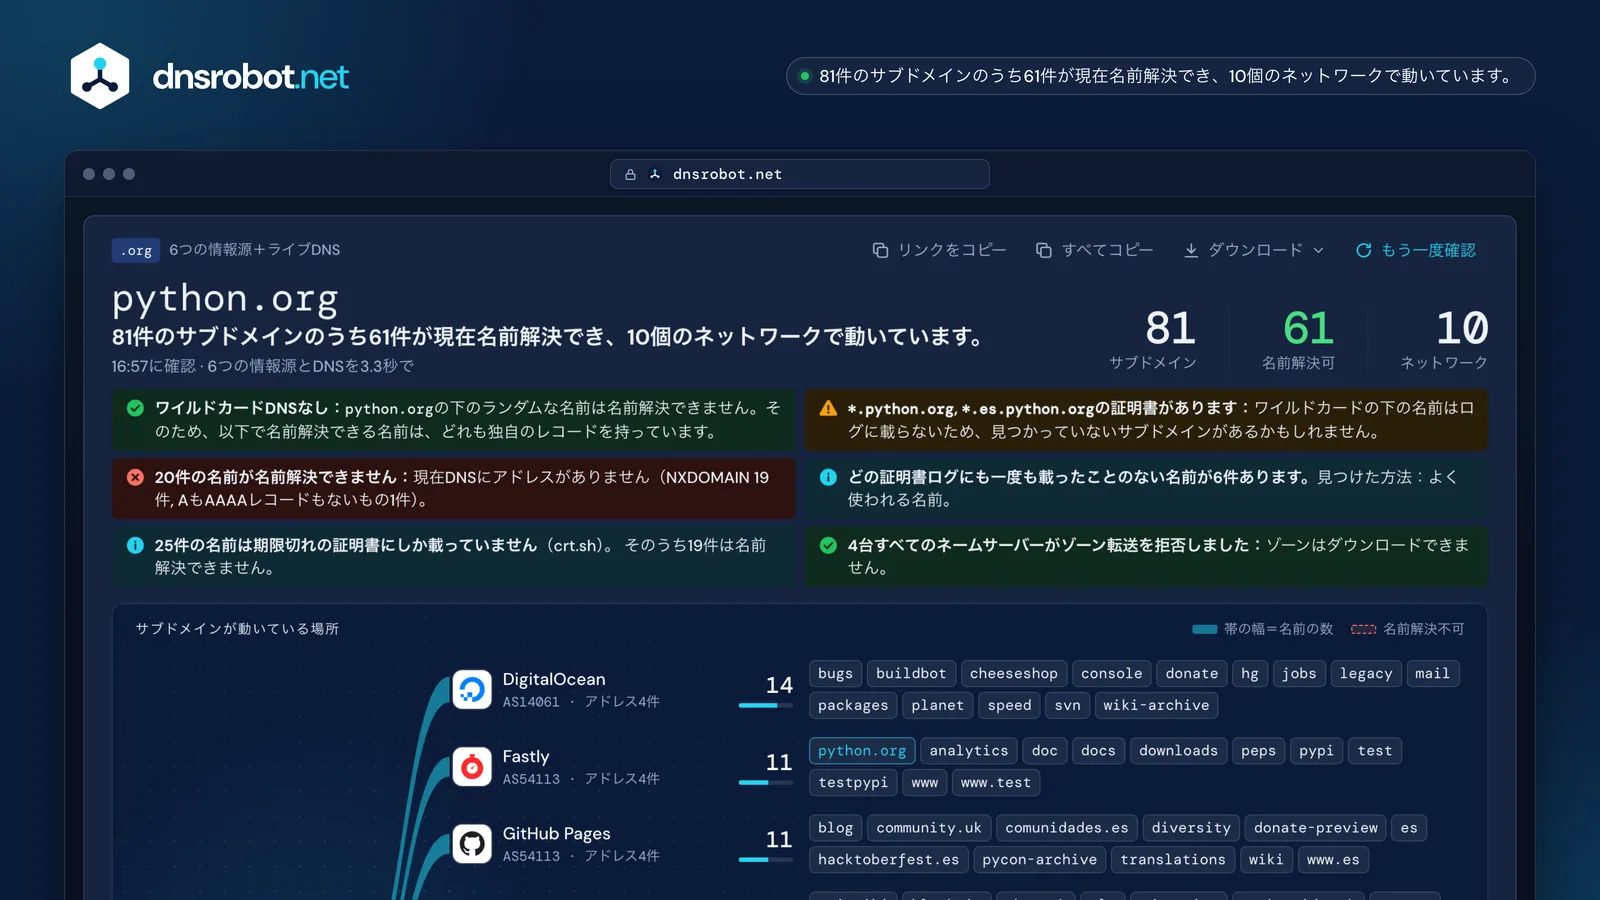Click the lock icon in address bar
Viewport: 1600px width, 900px height.
630,174
